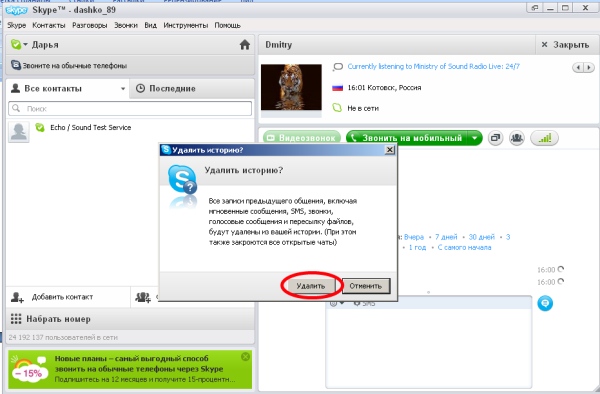Click Дарья profile name

[x=45, y=45]
